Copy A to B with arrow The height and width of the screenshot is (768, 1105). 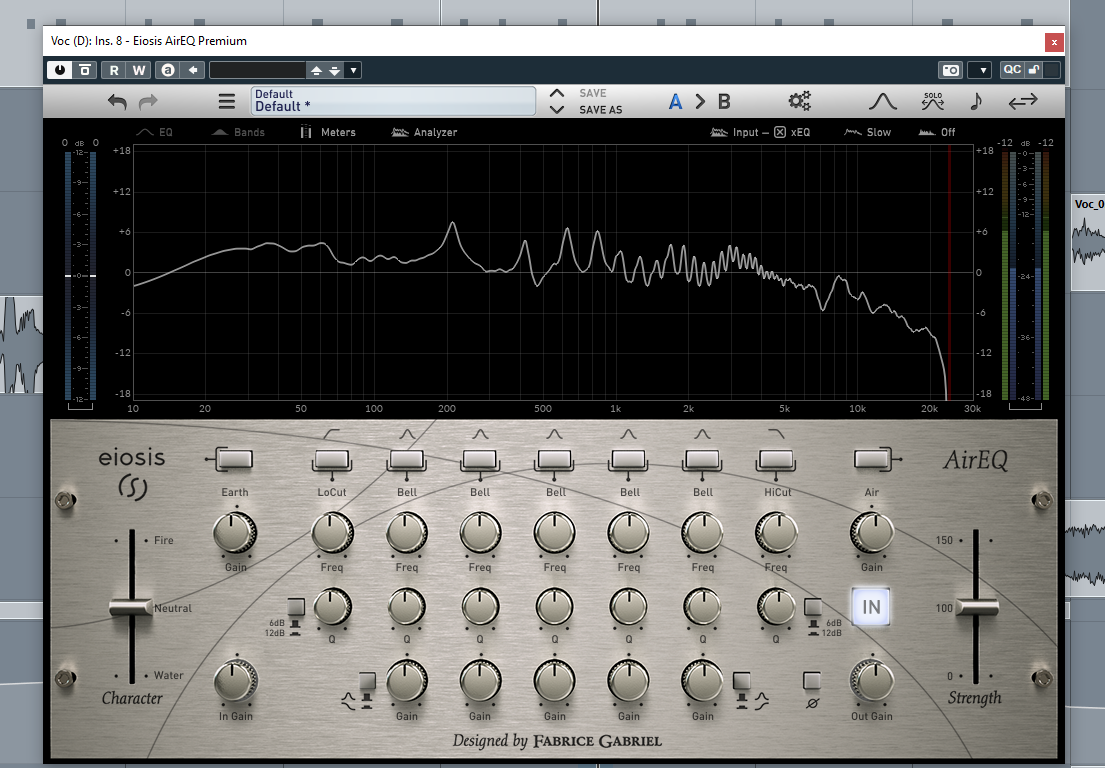point(700,101)
